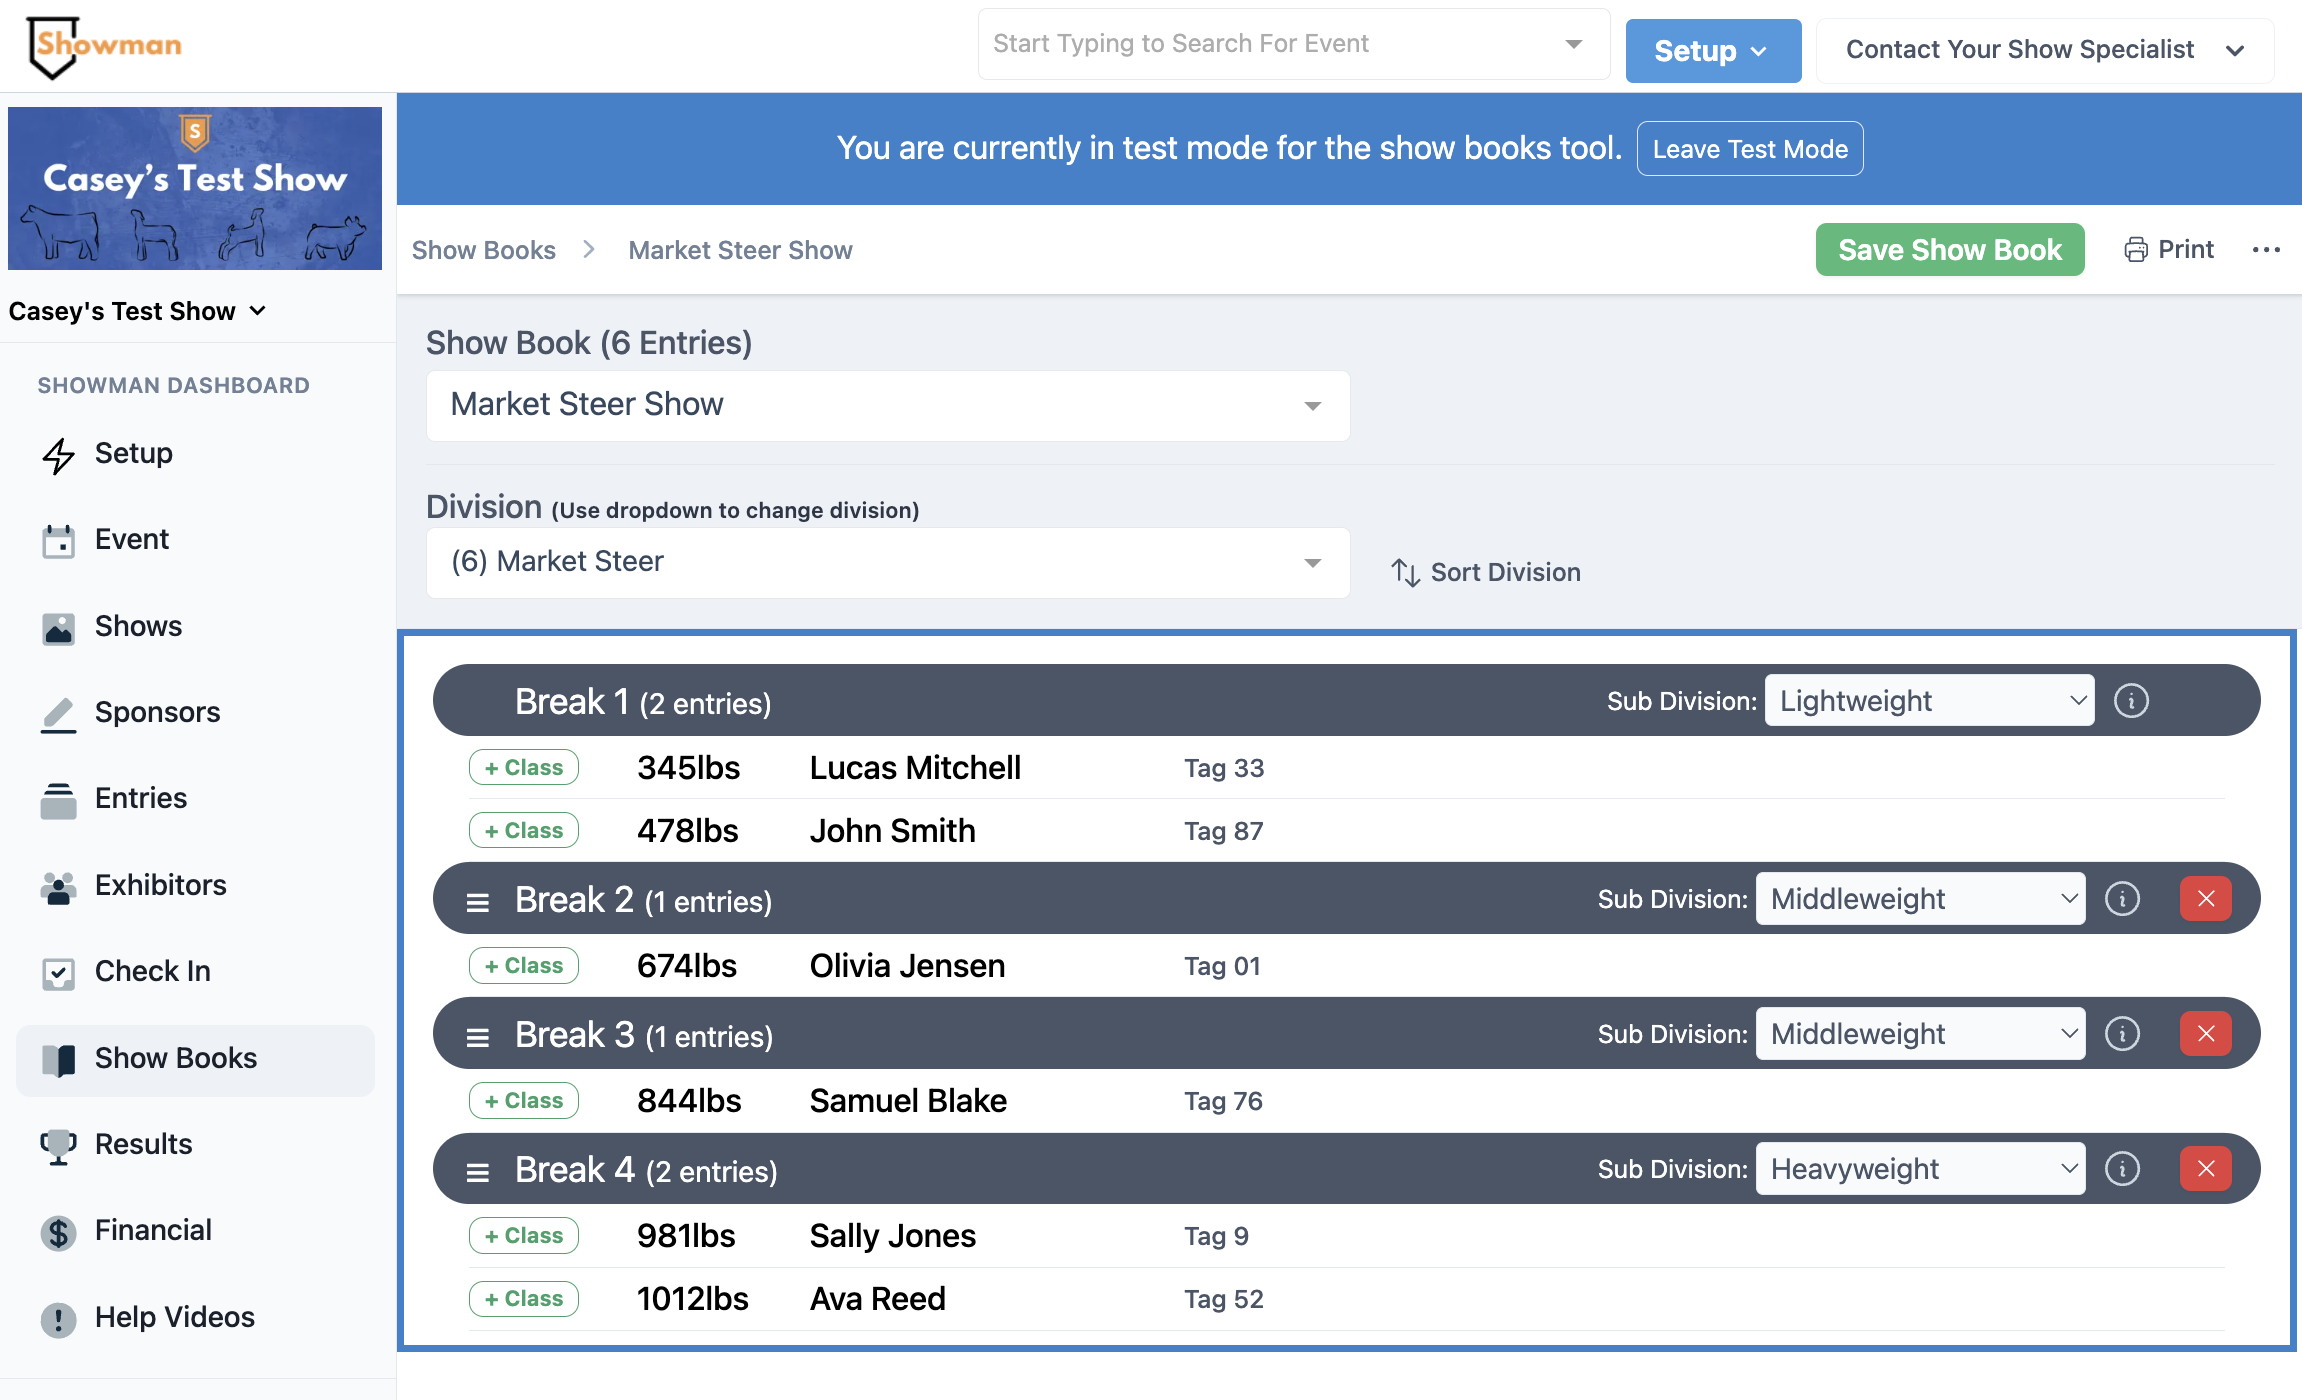The width and height of the screenshot is (2302, 1400).
Task: Expand the Market Steer Show book dropdown
Action: 887,405
